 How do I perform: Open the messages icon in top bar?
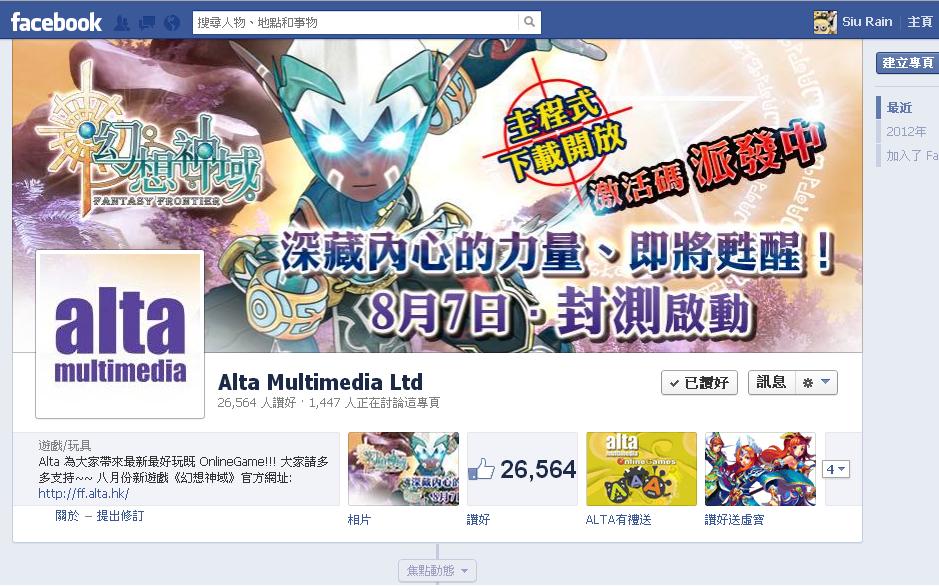tap(147, 23)
